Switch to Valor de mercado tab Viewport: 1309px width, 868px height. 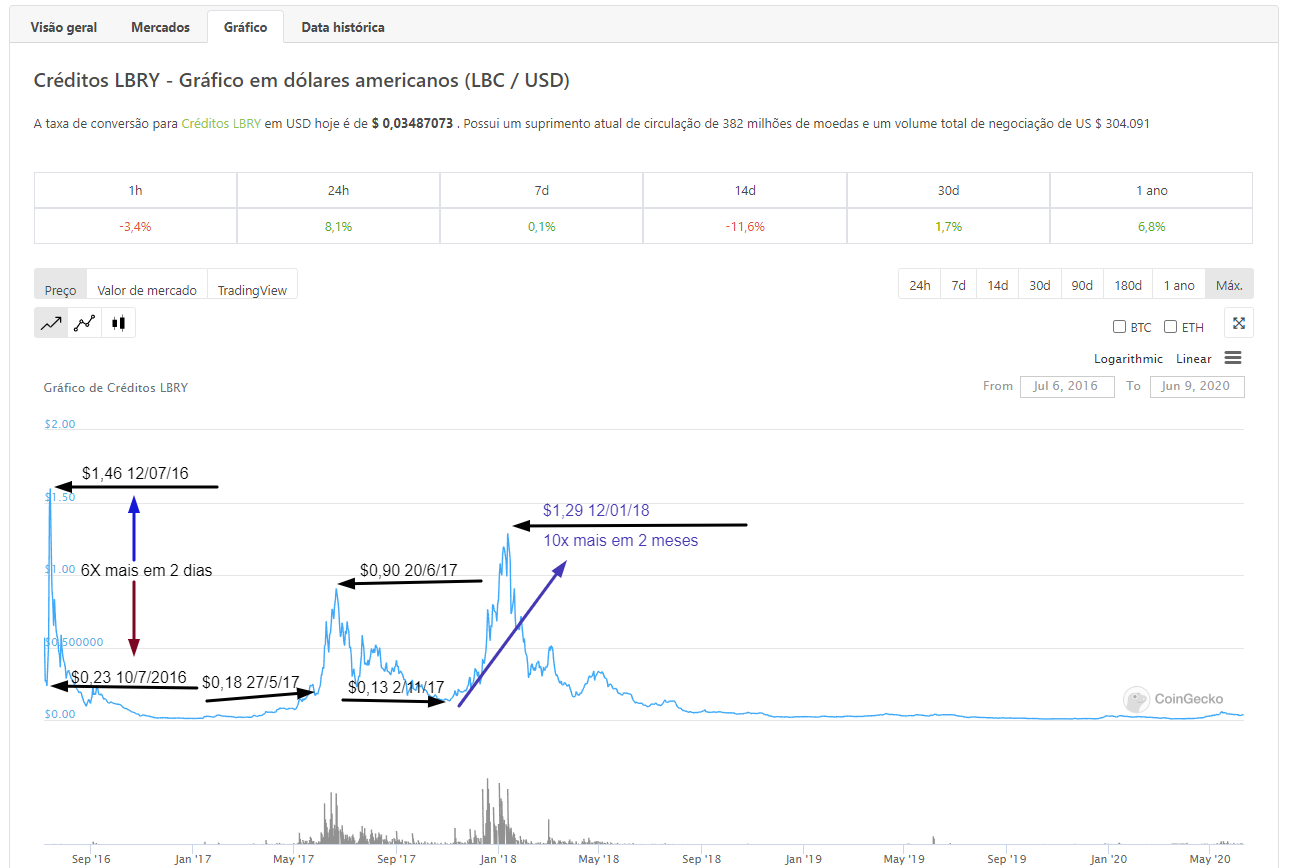tap(147, 284)
